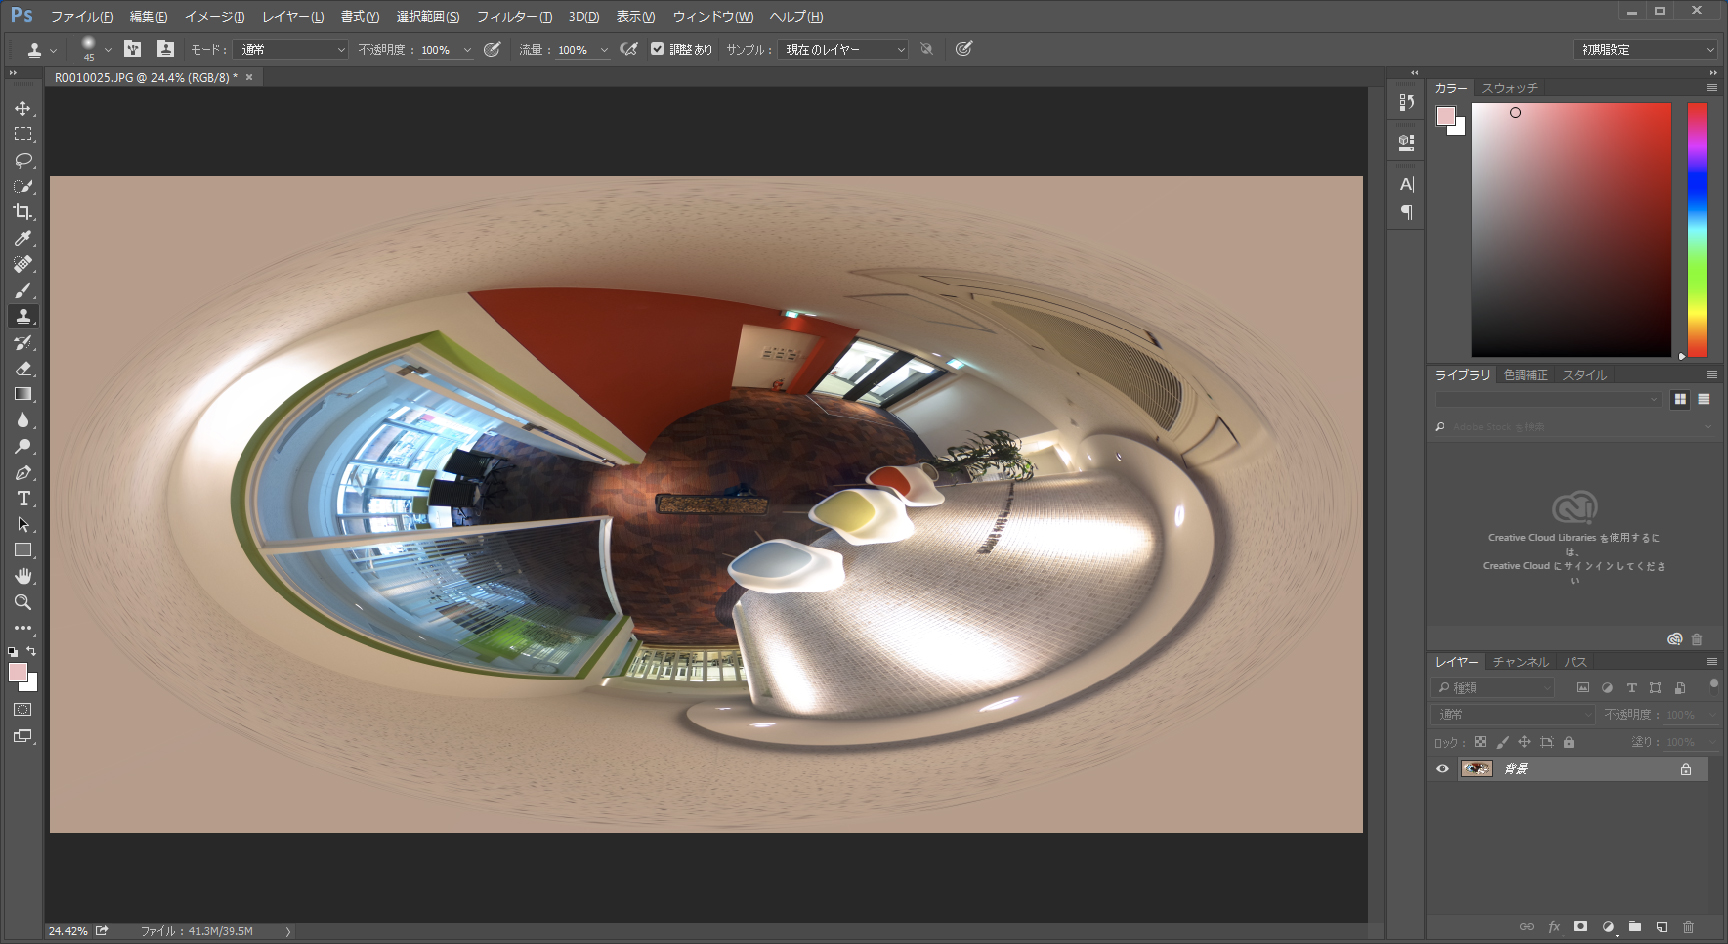1728x944 pixels.
Task: Select the Horizontal Type tool
Action: (23, 498)
